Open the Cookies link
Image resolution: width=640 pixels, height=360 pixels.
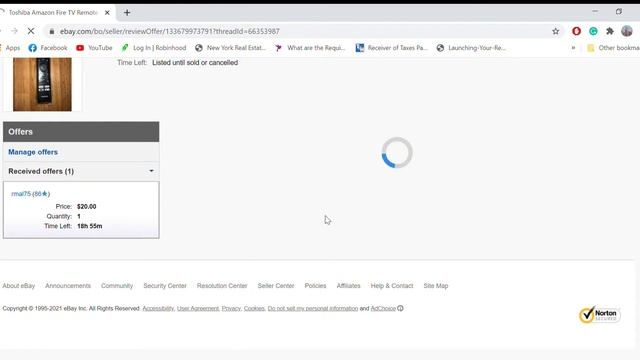point(254,309)
